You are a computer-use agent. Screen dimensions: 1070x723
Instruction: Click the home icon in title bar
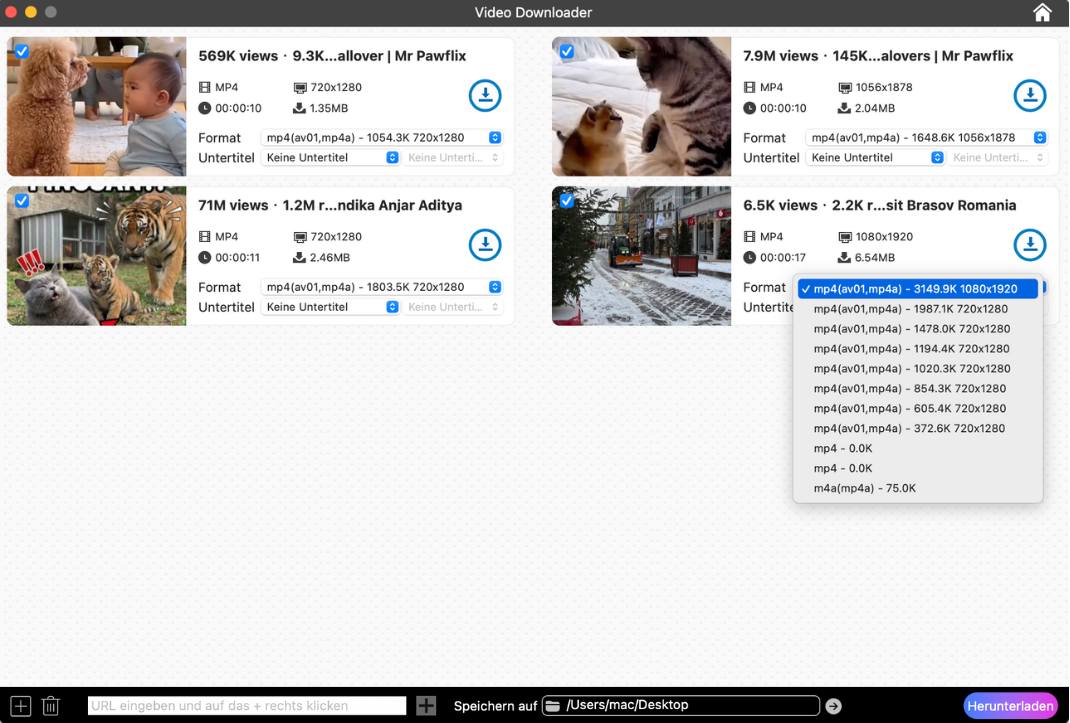1042,13
